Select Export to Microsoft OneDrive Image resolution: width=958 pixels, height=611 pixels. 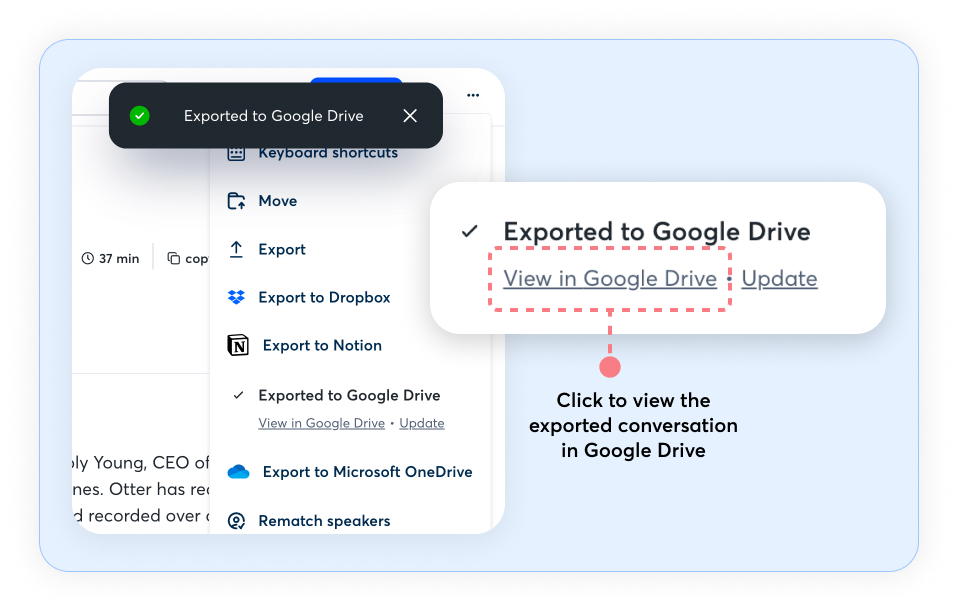[368, 472]
